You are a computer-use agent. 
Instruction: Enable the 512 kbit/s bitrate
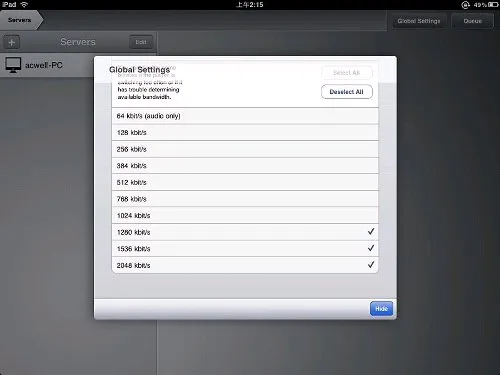pyautogui.click(x=245, y=182)
